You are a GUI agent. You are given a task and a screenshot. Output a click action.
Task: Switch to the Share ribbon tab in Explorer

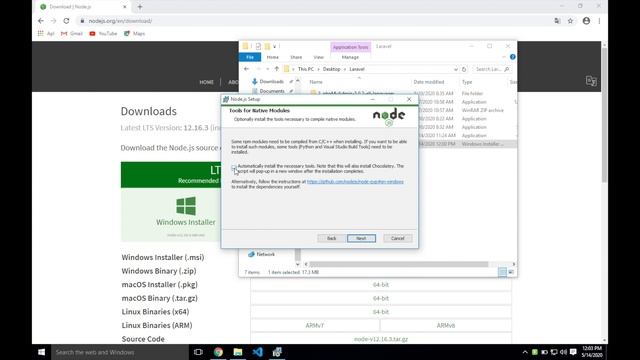(x=296, y=57)
